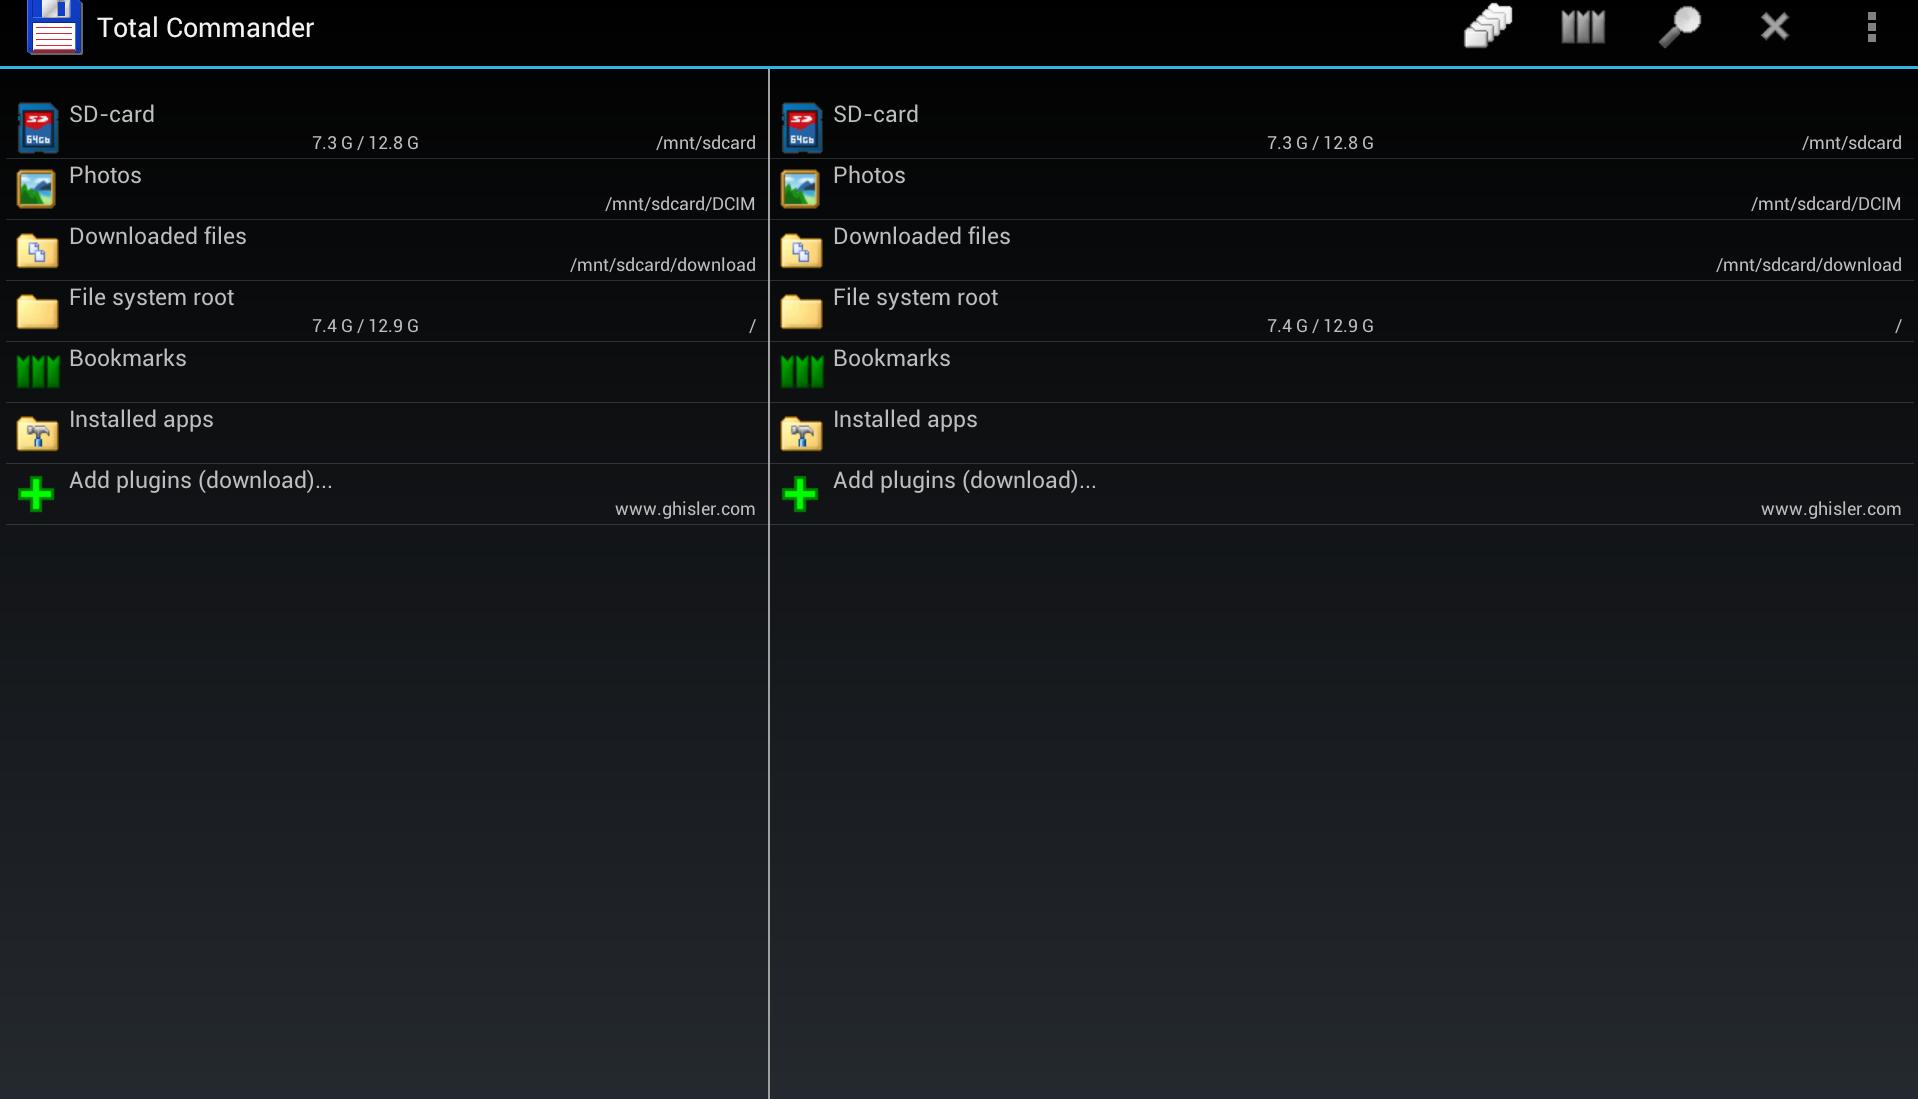Click the 7.3 G / 12.8 G size in the left panel
Screen dimensions: 1918x1099
coord(365,143)
